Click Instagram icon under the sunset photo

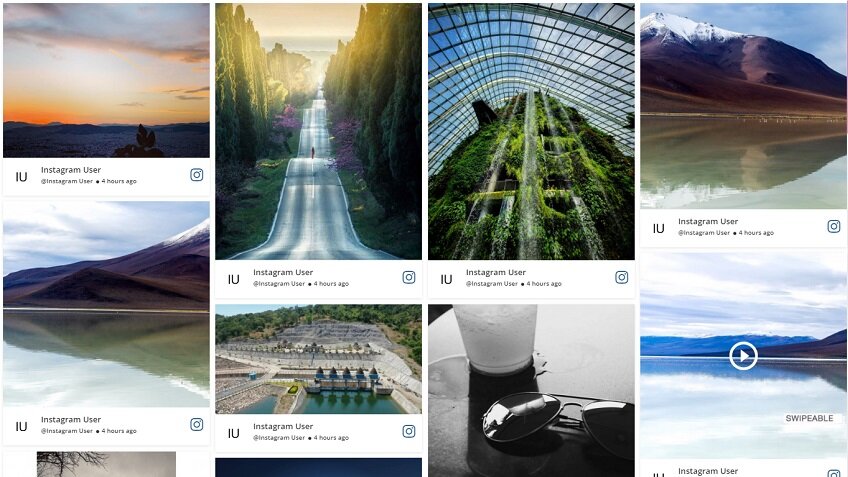197,175
